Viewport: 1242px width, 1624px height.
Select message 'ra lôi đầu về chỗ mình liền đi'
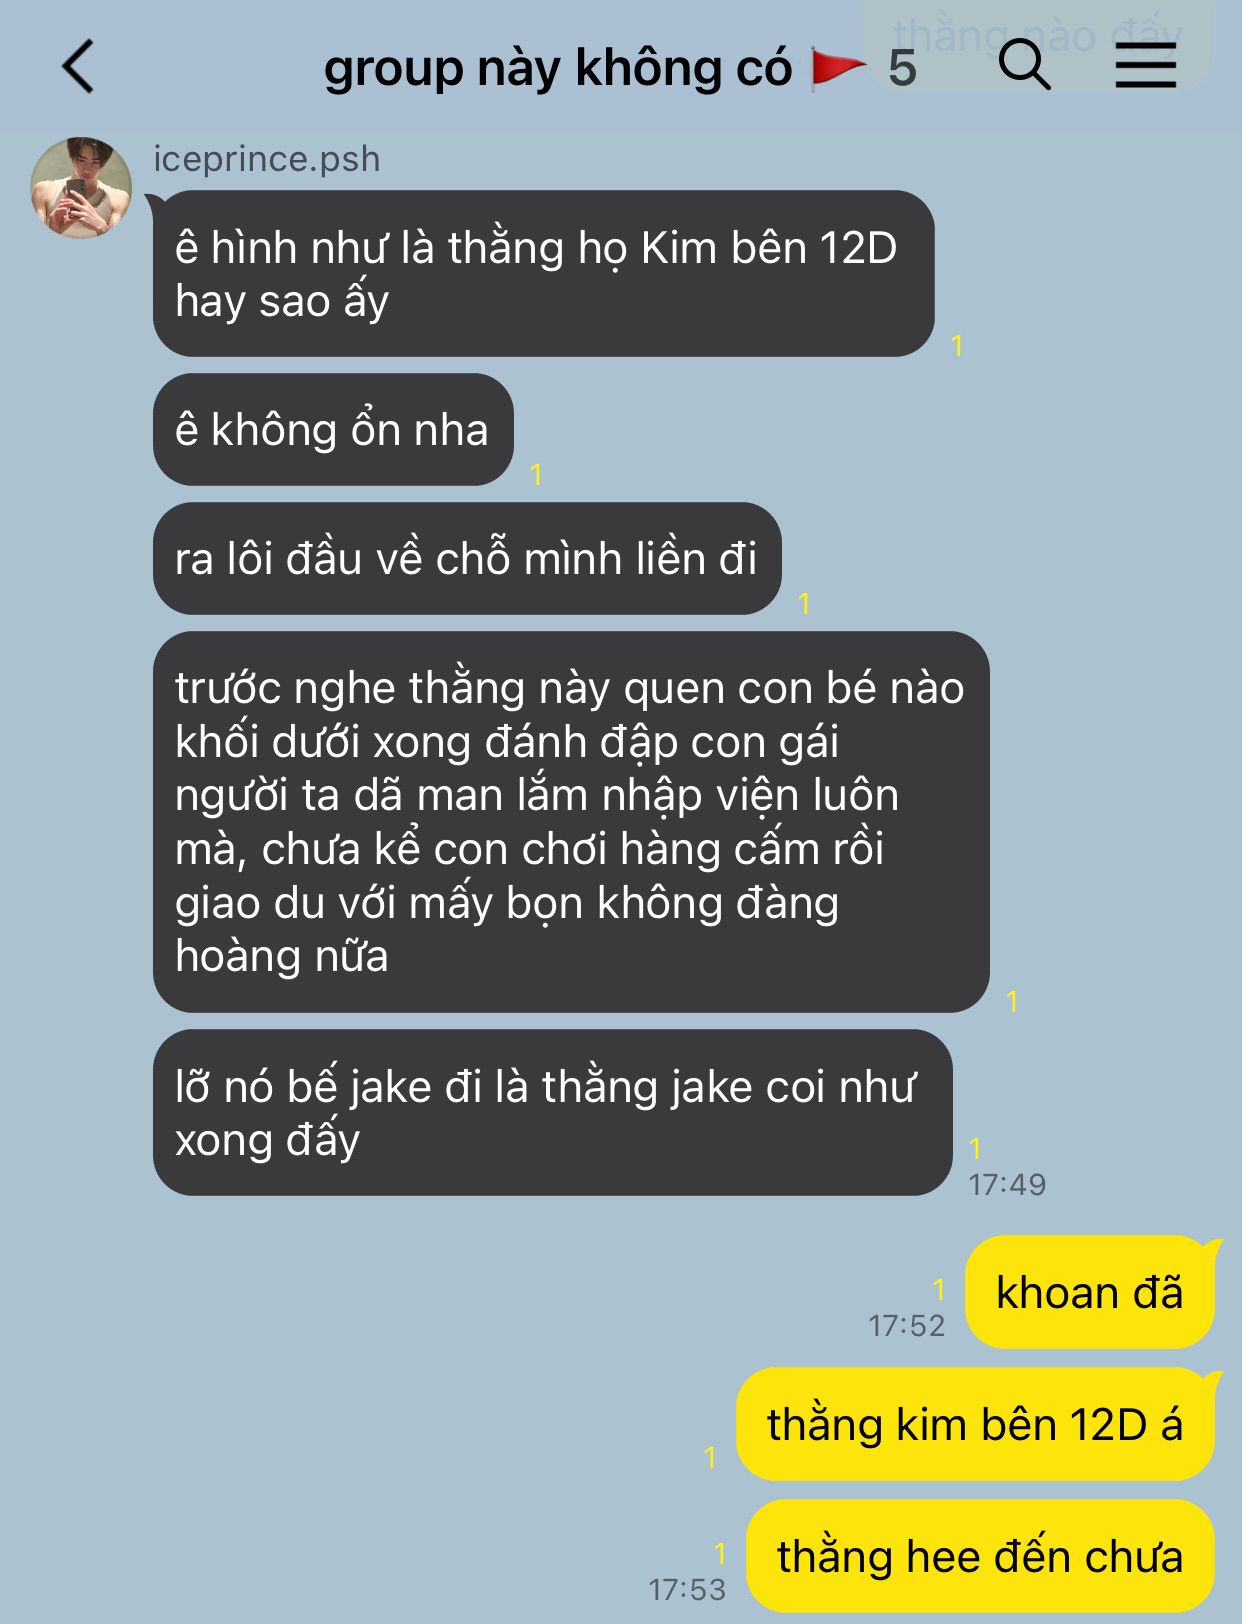[467, 559]
